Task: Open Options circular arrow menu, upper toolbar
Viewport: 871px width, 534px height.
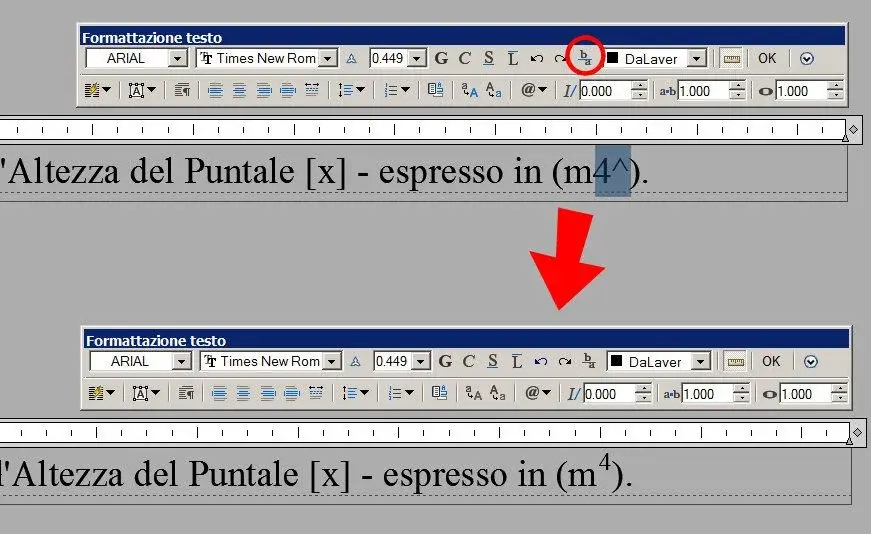Action: tap(807, 58)
